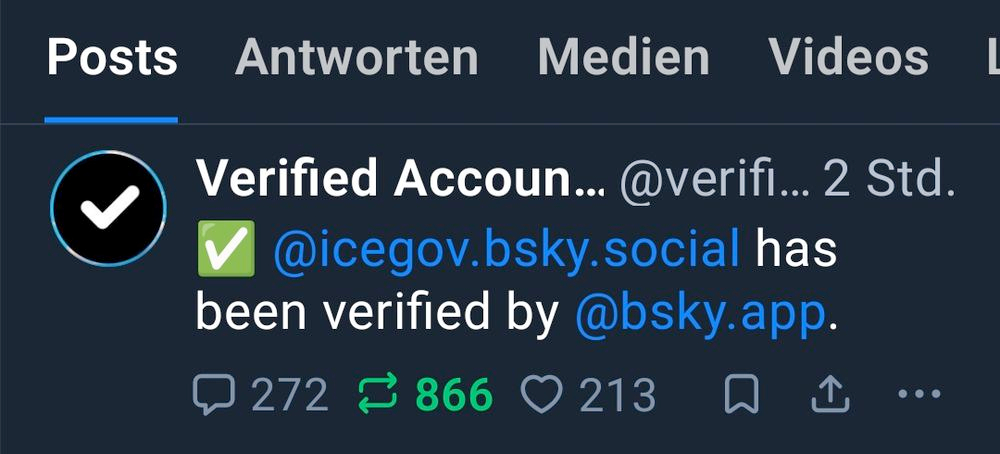Open post via the 2 Std. timestamp
This screenshot has width=1000, height=454.
pyautogui.click(x=889, y=180)
